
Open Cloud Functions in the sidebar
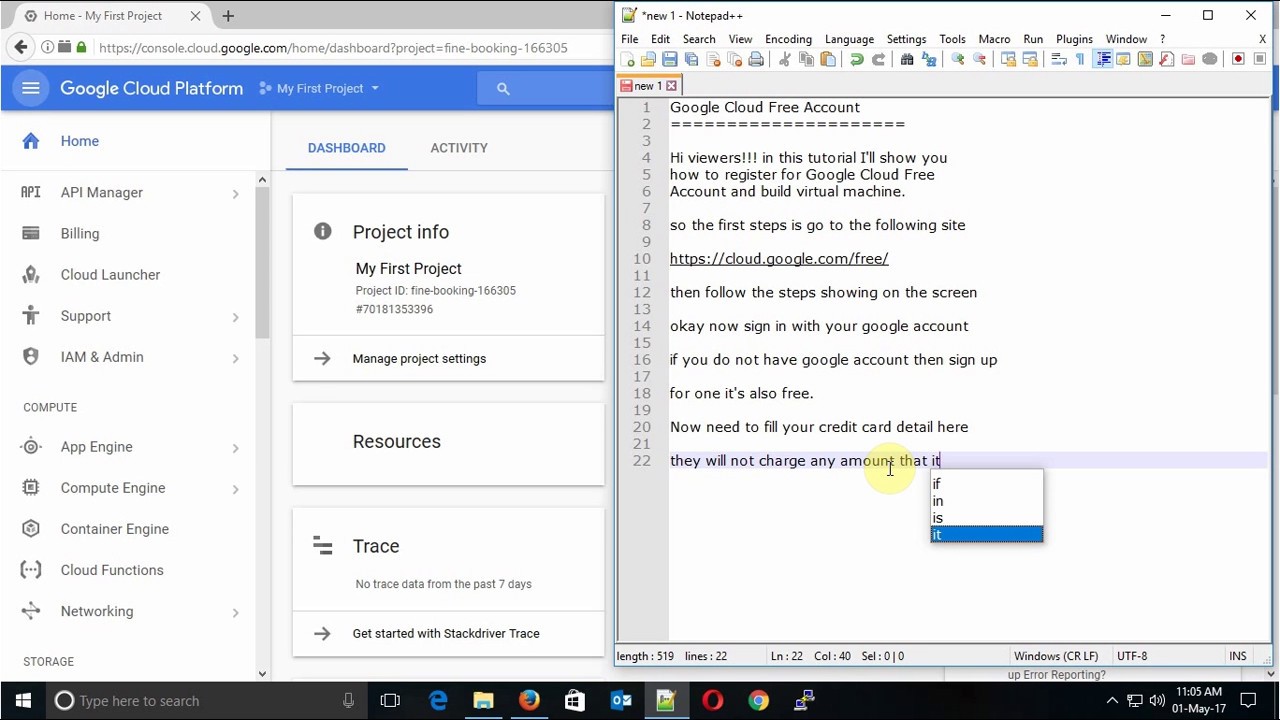[111, 570]
